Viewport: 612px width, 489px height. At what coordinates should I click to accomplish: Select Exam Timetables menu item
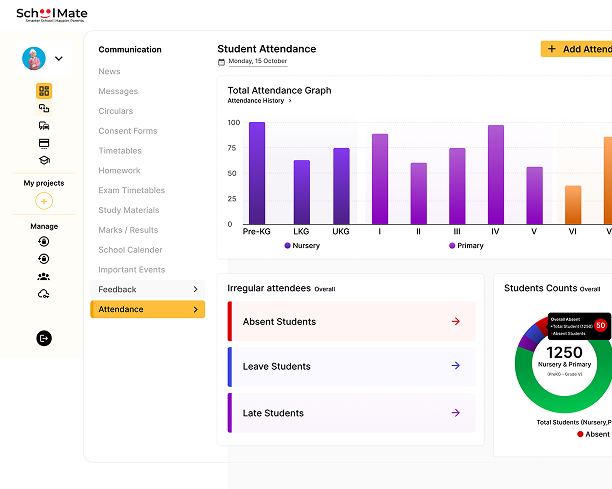(x=131, y=190)
